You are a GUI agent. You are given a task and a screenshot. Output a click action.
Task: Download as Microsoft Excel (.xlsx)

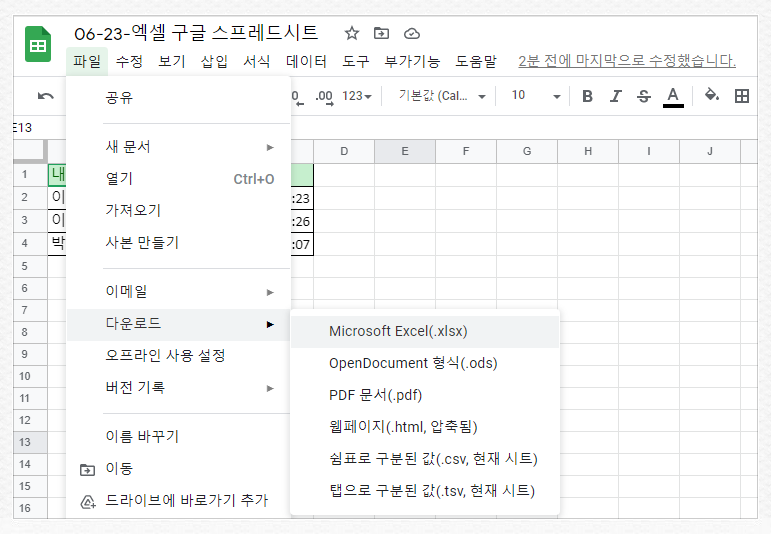[x=425, y=331]
